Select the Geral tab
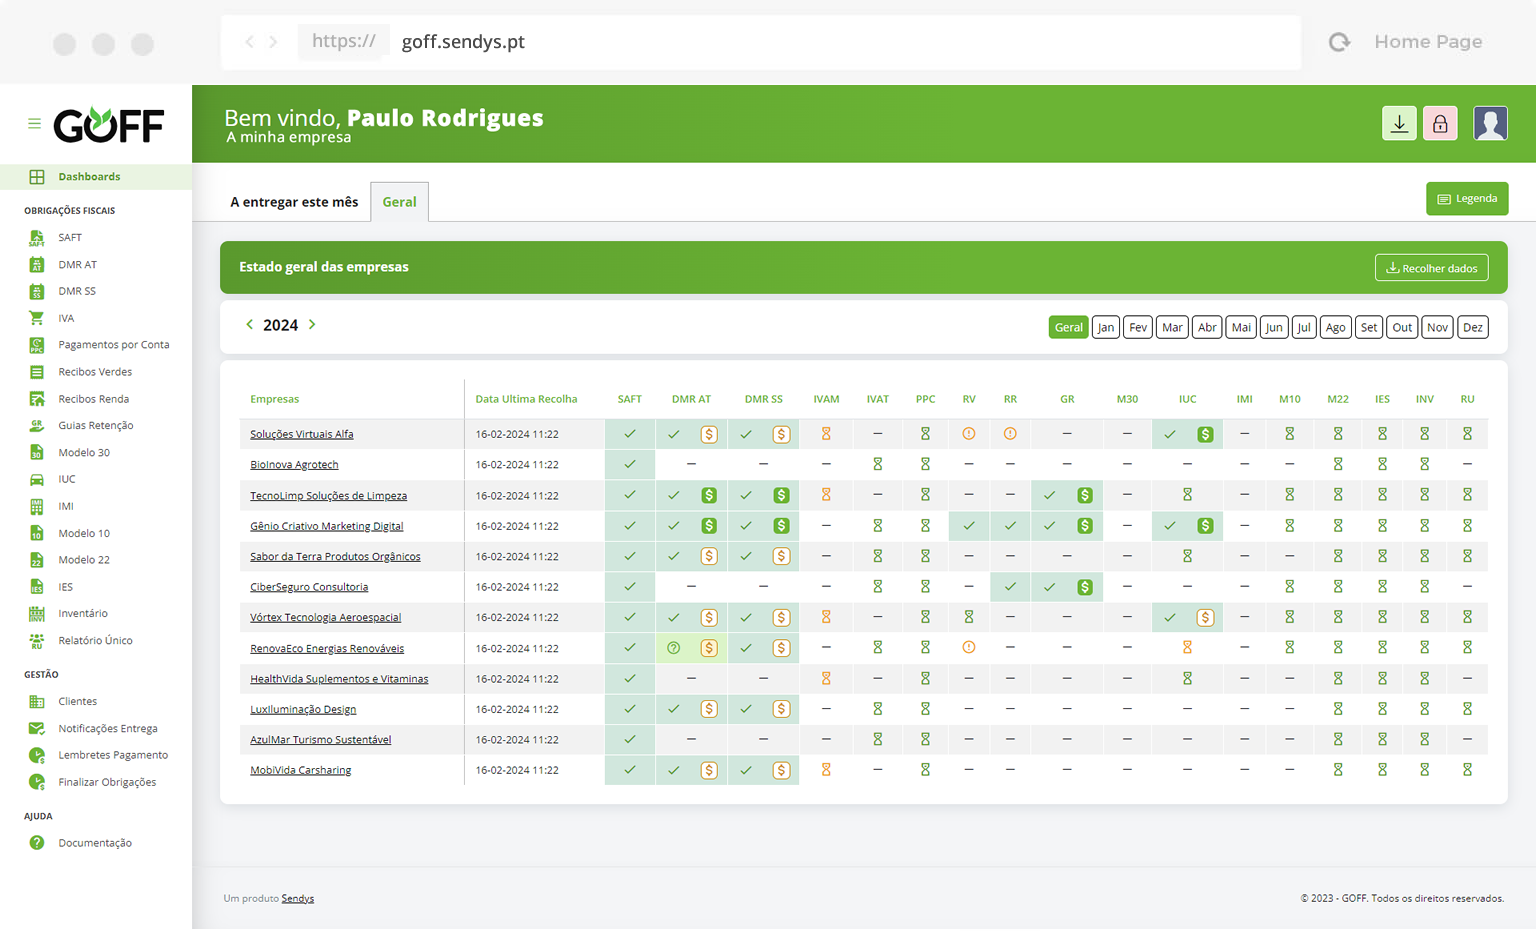1536x931 pixels. tap(399, 202)
